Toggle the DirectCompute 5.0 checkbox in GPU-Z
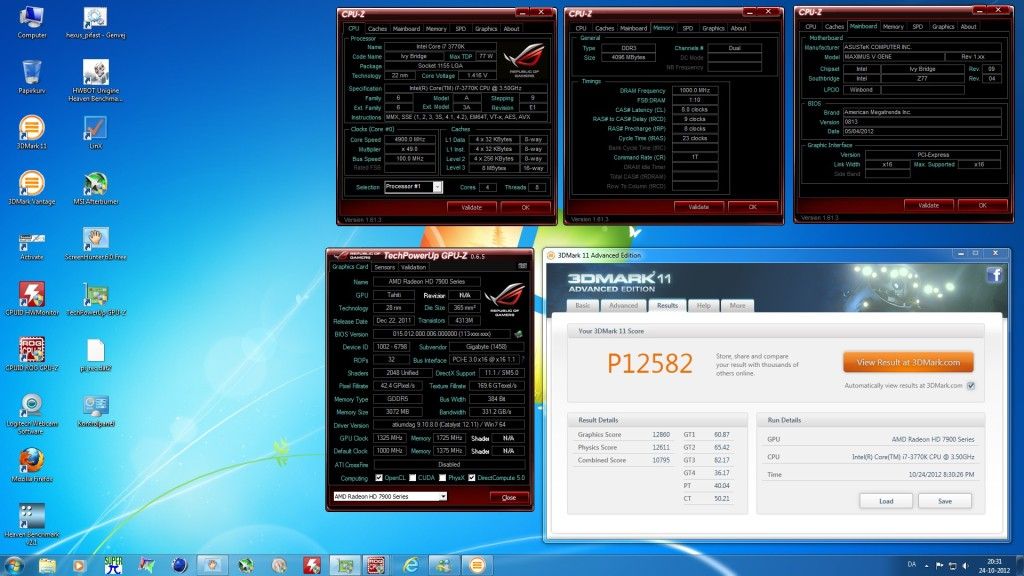Viewport: 1024px width, 576px height. click(472, 478)
